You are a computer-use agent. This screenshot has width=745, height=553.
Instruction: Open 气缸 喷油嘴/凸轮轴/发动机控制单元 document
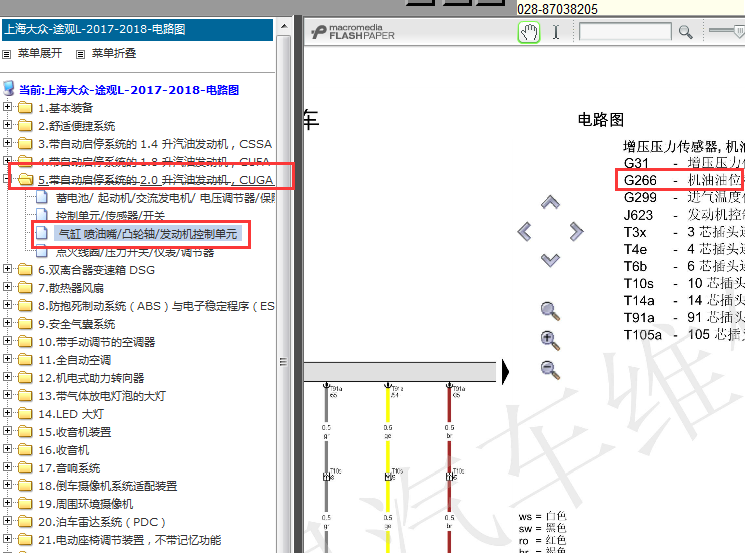coord(148,234)
